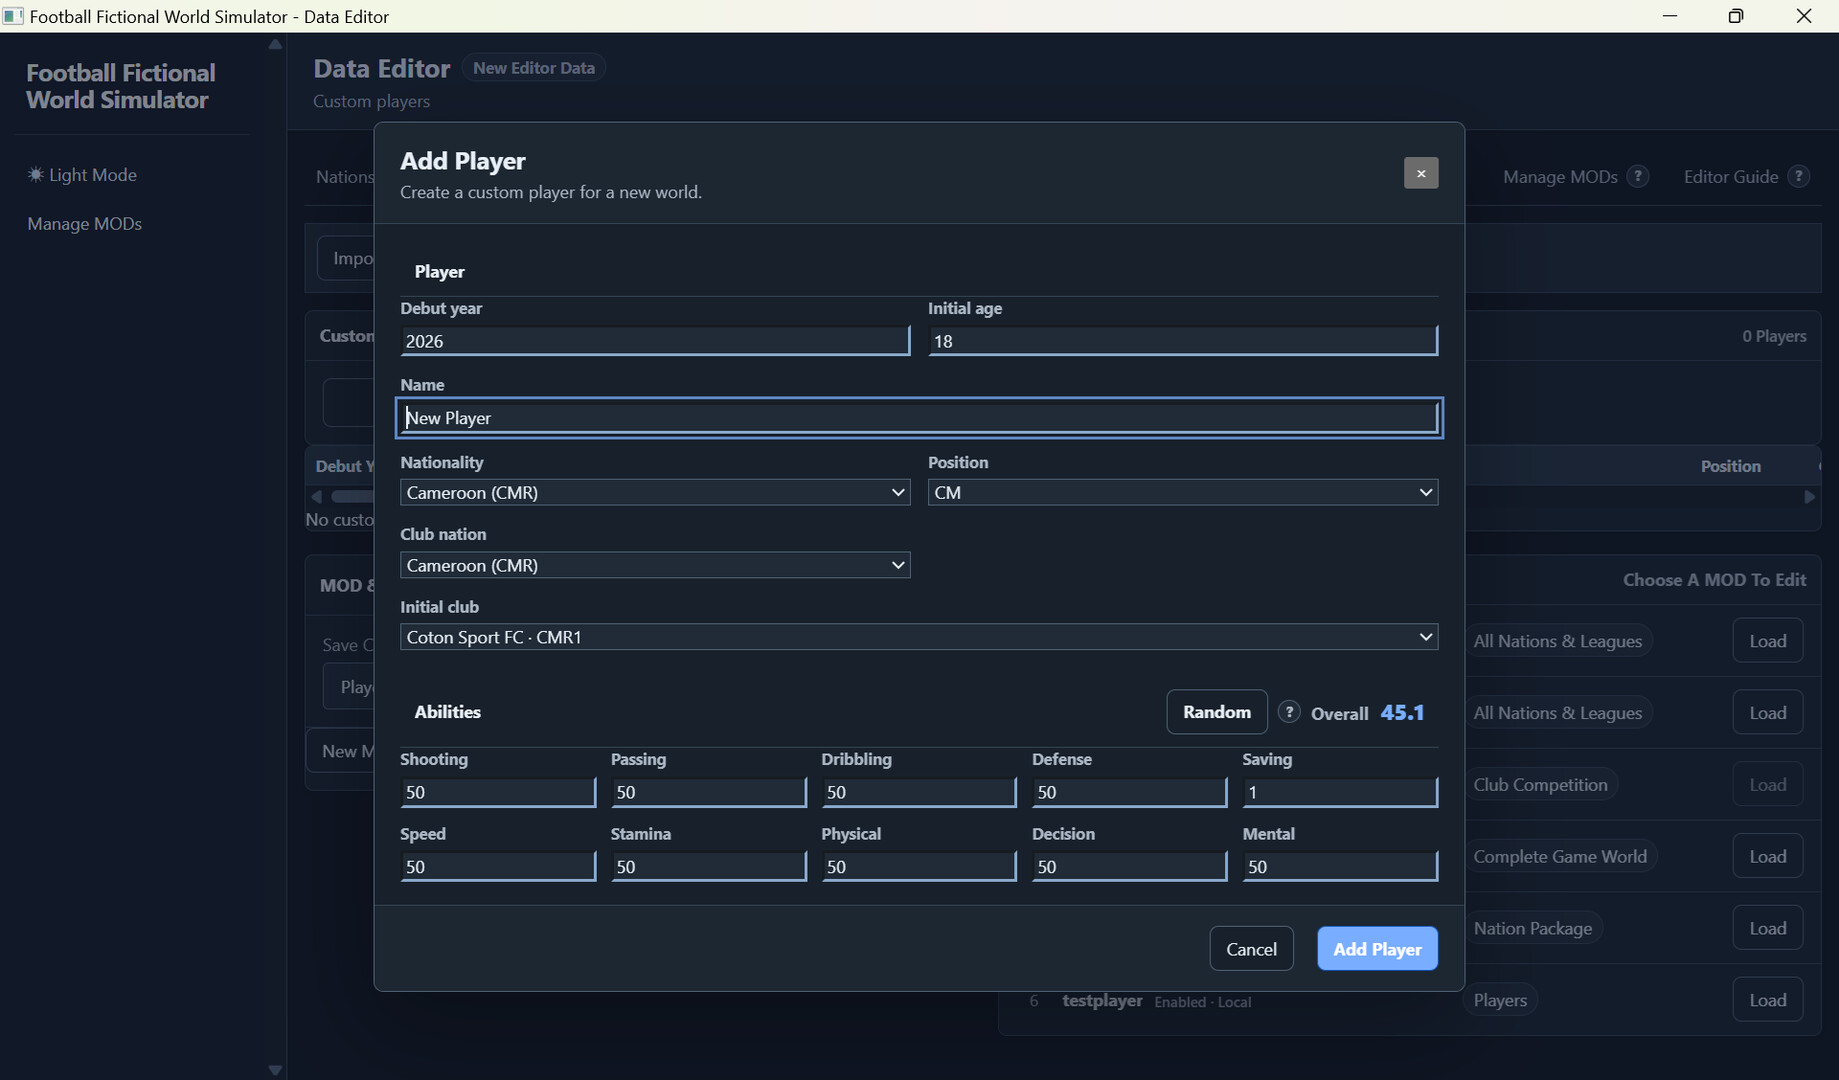Click the help icon beside Manage MODs

coord(1637,176)
